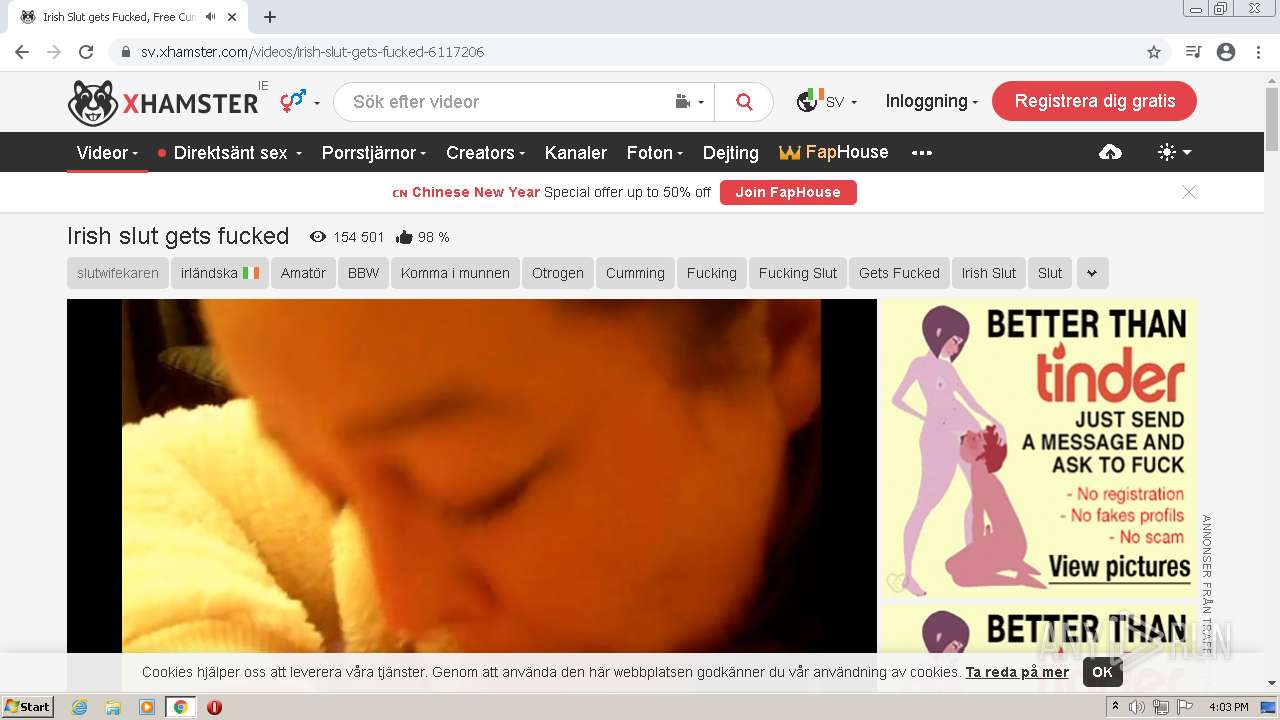This screenshot has height=720, width=1280.
Task: Mute the tab via its speaker icon
Action: coord(210,17)
